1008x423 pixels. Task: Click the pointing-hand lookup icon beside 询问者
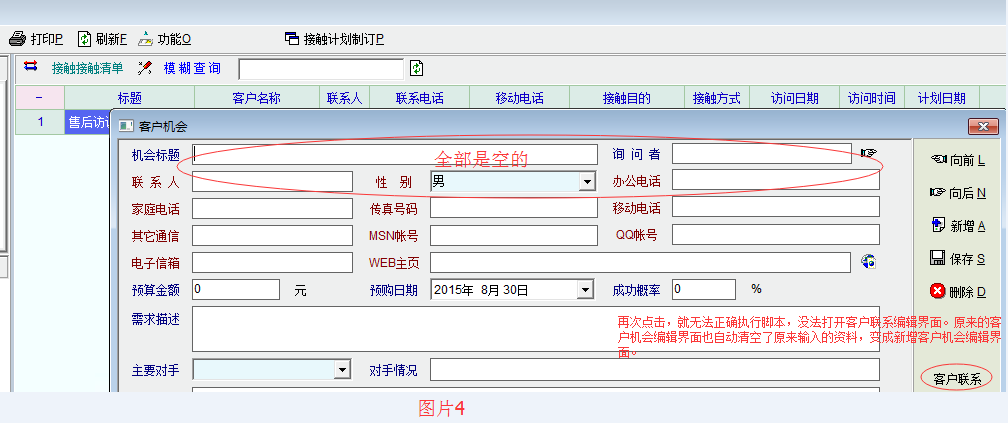click(868, 154)
